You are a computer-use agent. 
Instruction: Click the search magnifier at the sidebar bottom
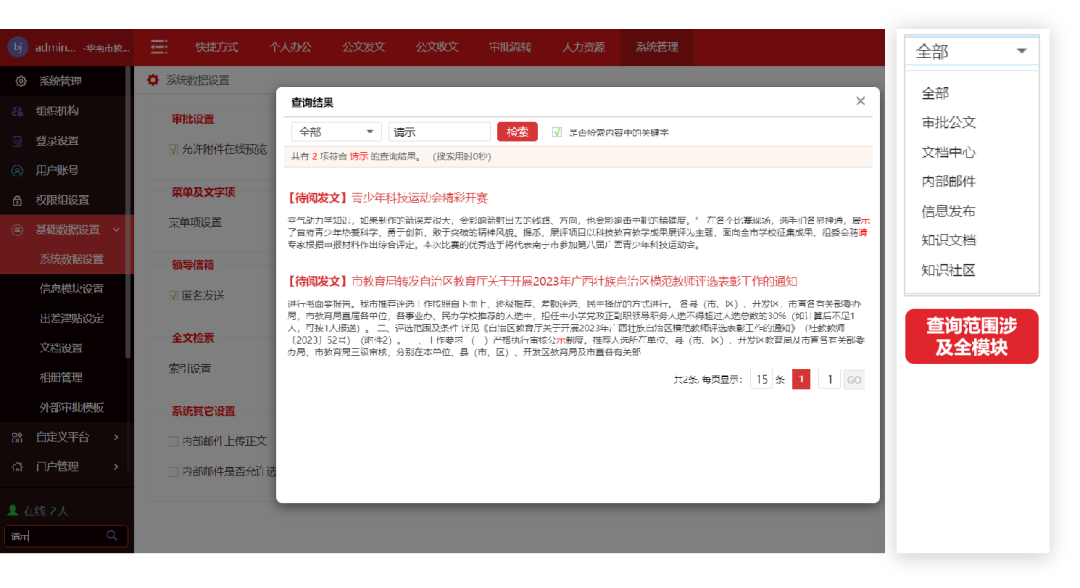pyautogui.click(x=111, y=536)
